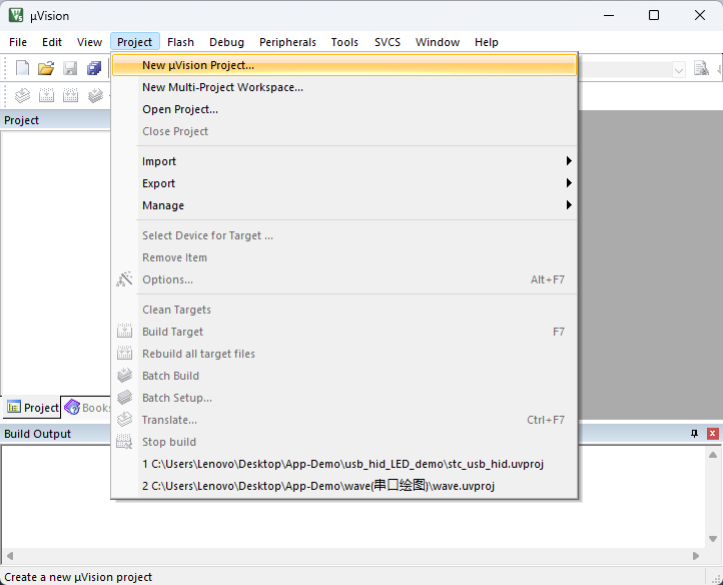
Task: Open the find text dropdown arrow
Action: (679, 69)
